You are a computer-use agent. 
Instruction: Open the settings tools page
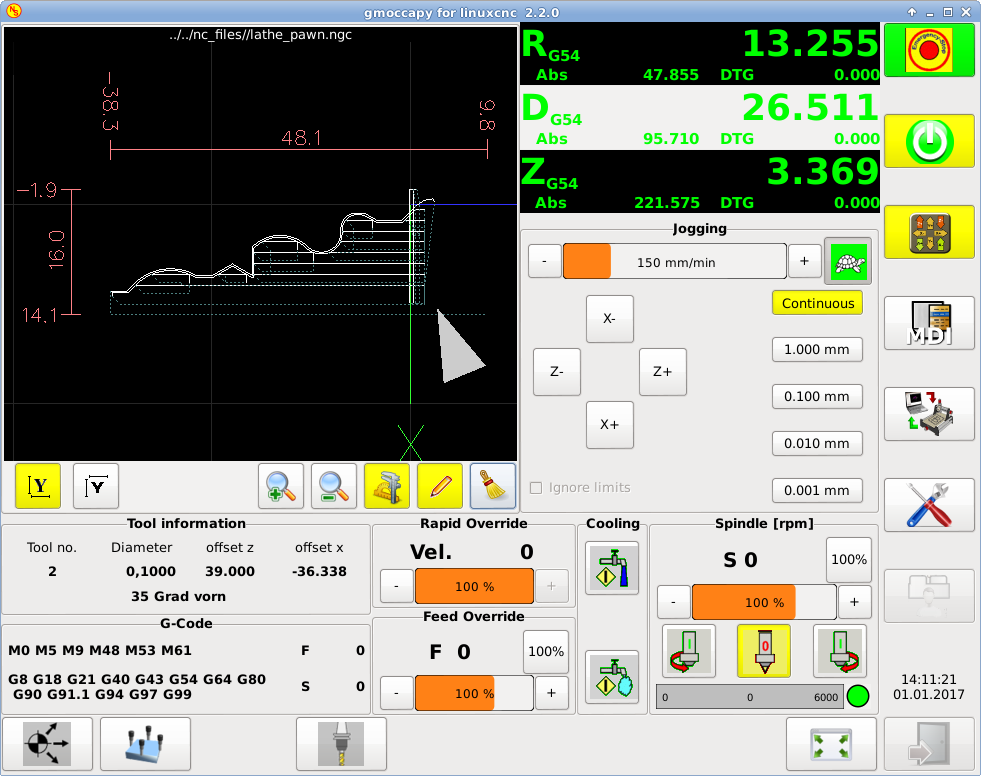(x=929, y=505)
